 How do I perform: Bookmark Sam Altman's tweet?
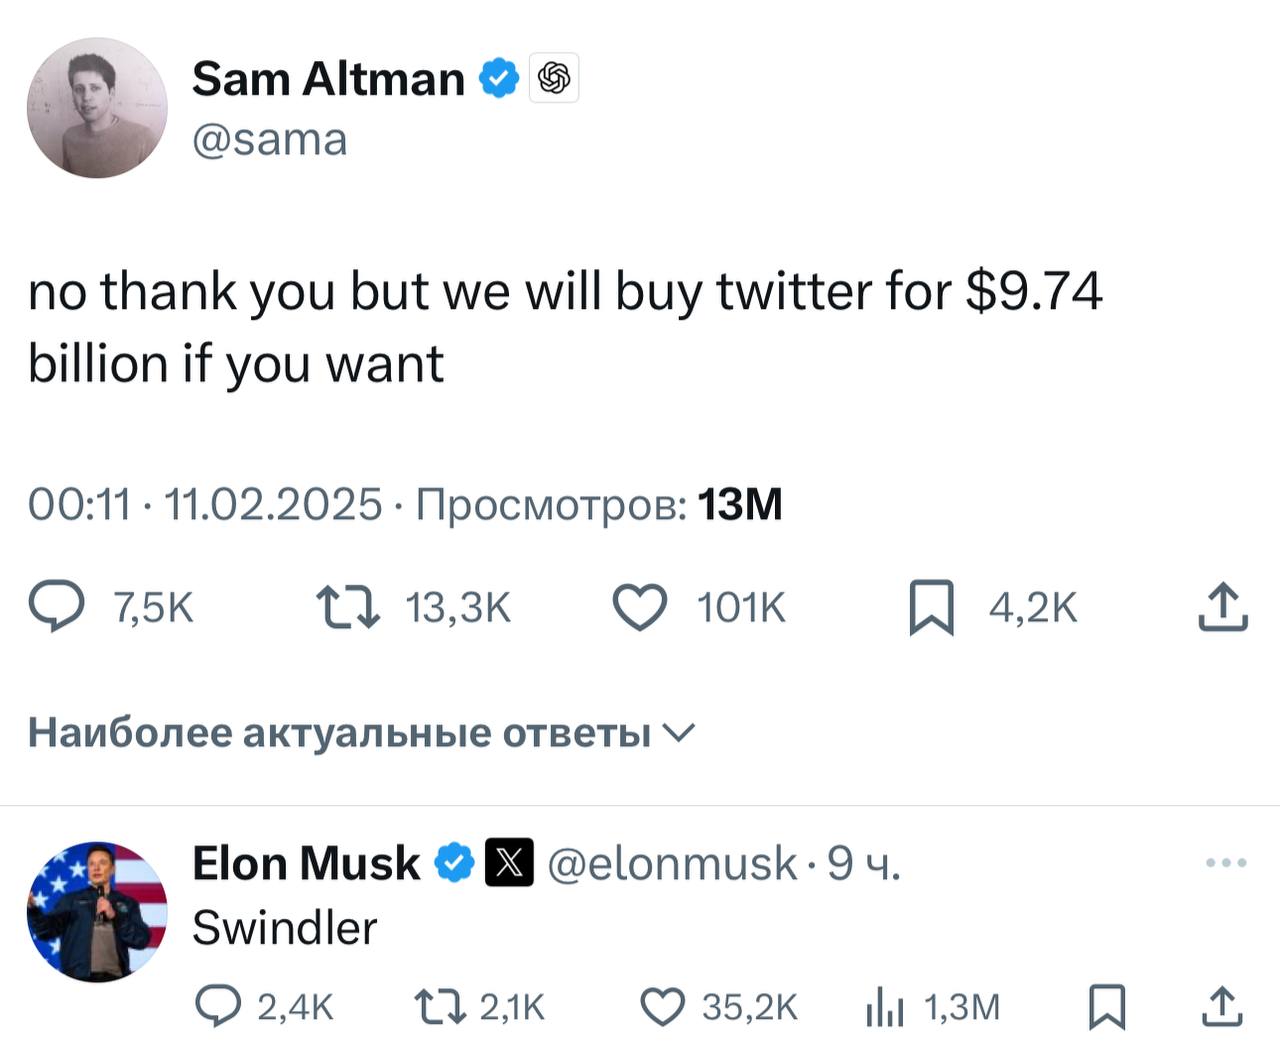pyautogui.click(x=931, y=609)
